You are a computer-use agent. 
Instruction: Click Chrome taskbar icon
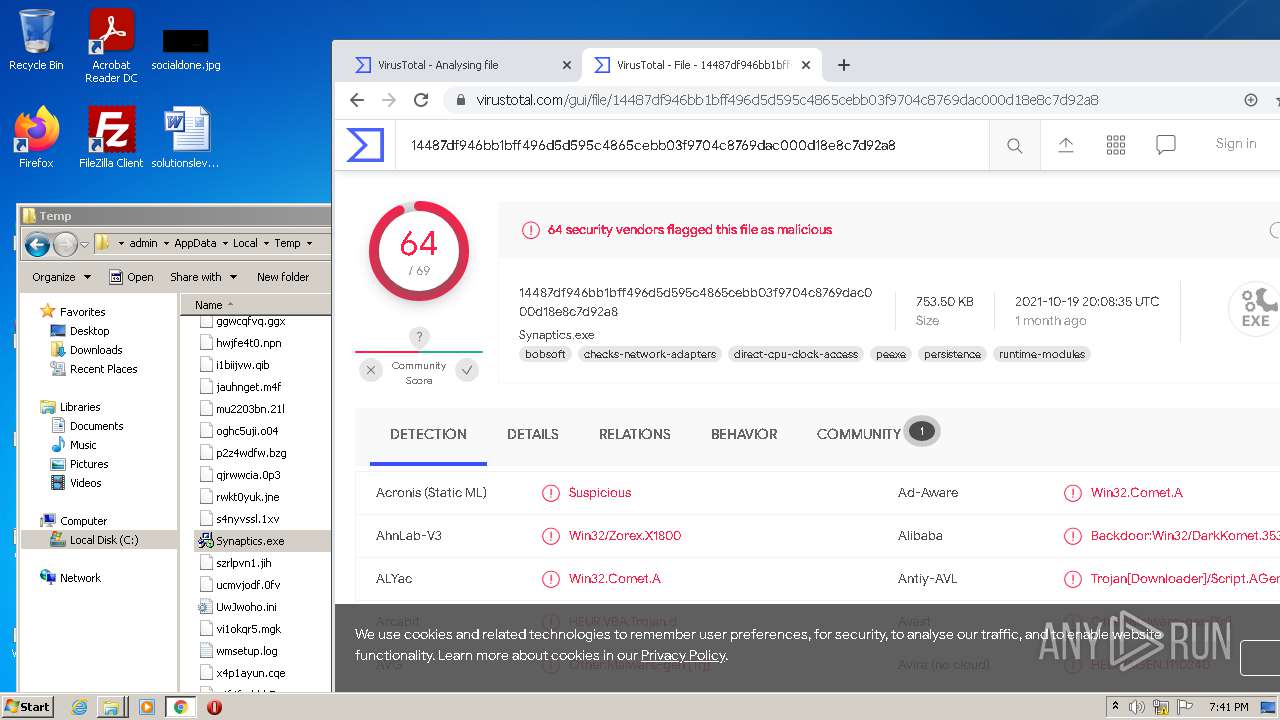click(x=180, y=707)
